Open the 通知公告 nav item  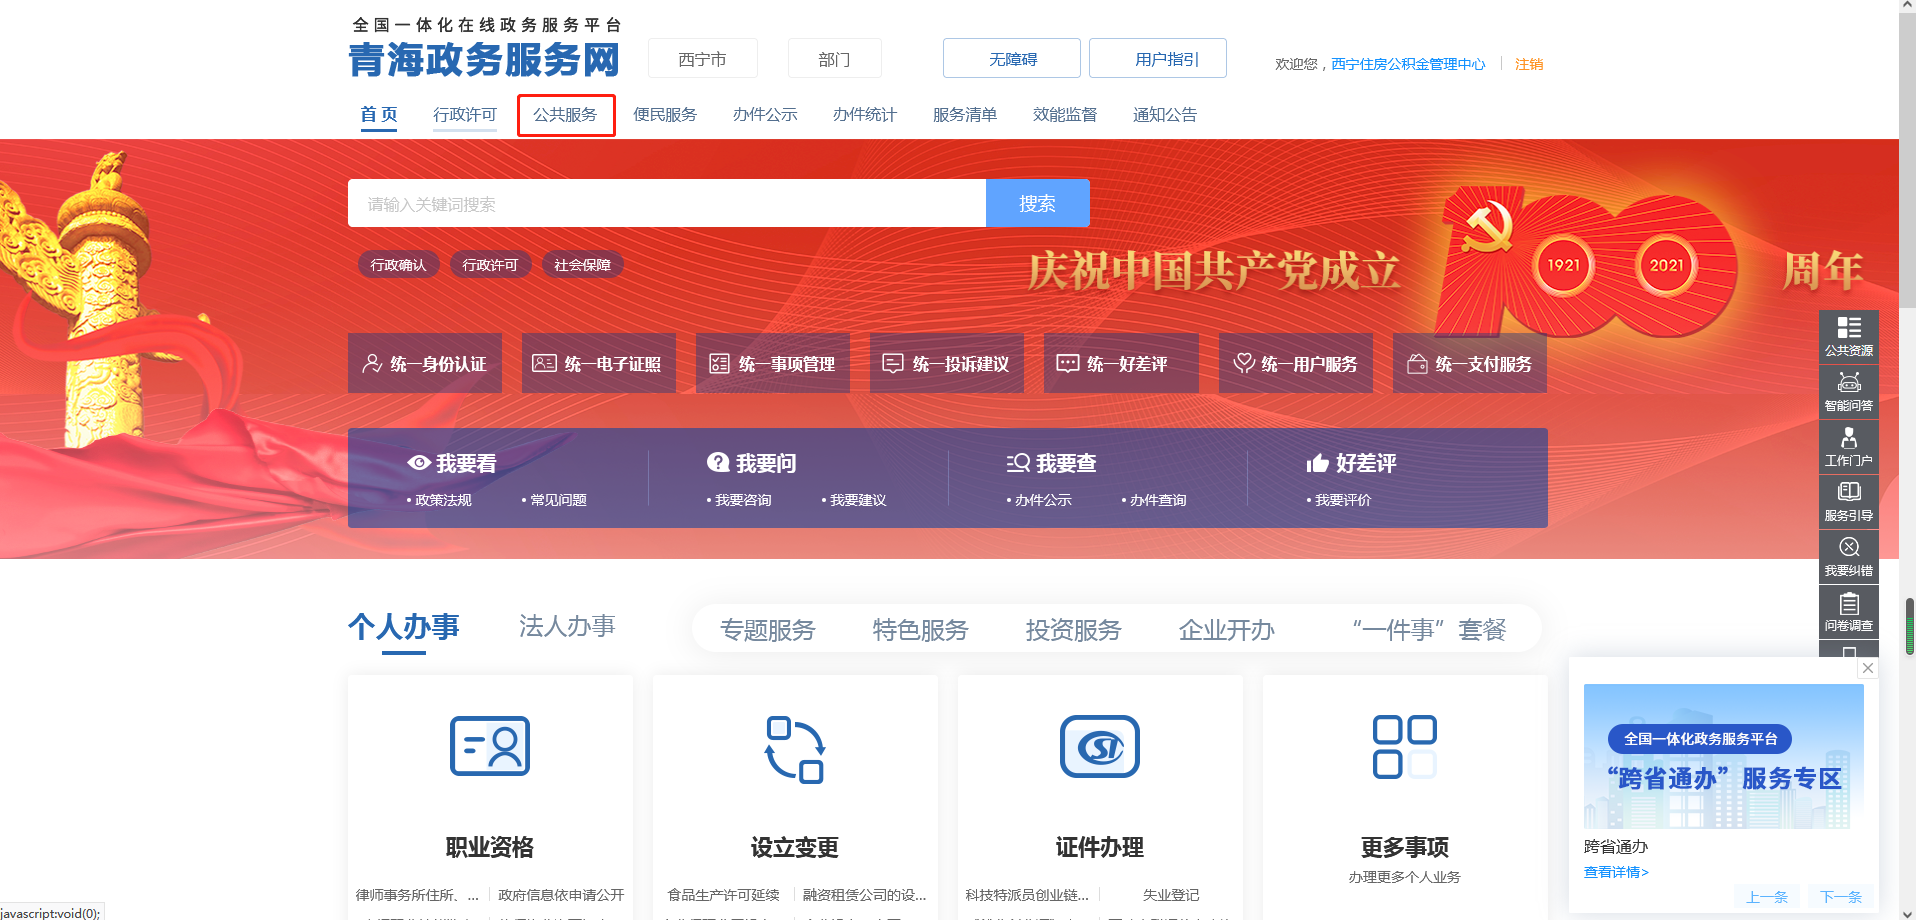tap(1165, 114)
